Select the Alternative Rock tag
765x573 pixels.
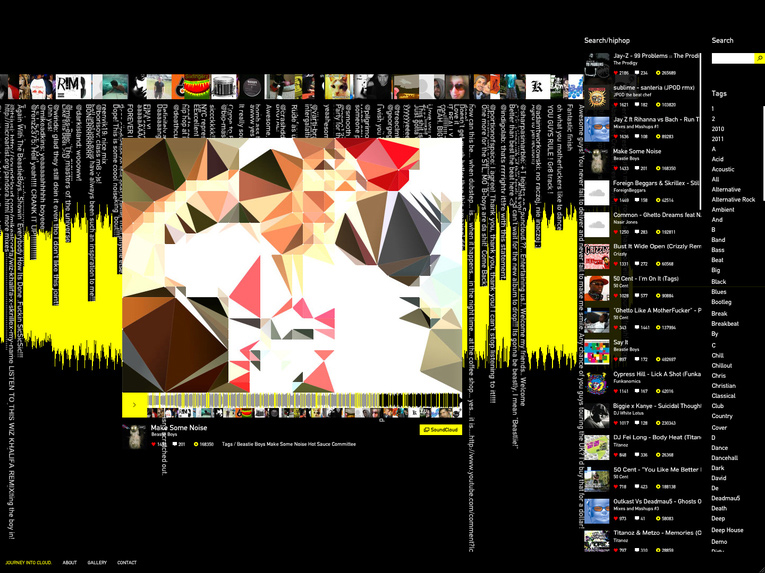[733, 200]
